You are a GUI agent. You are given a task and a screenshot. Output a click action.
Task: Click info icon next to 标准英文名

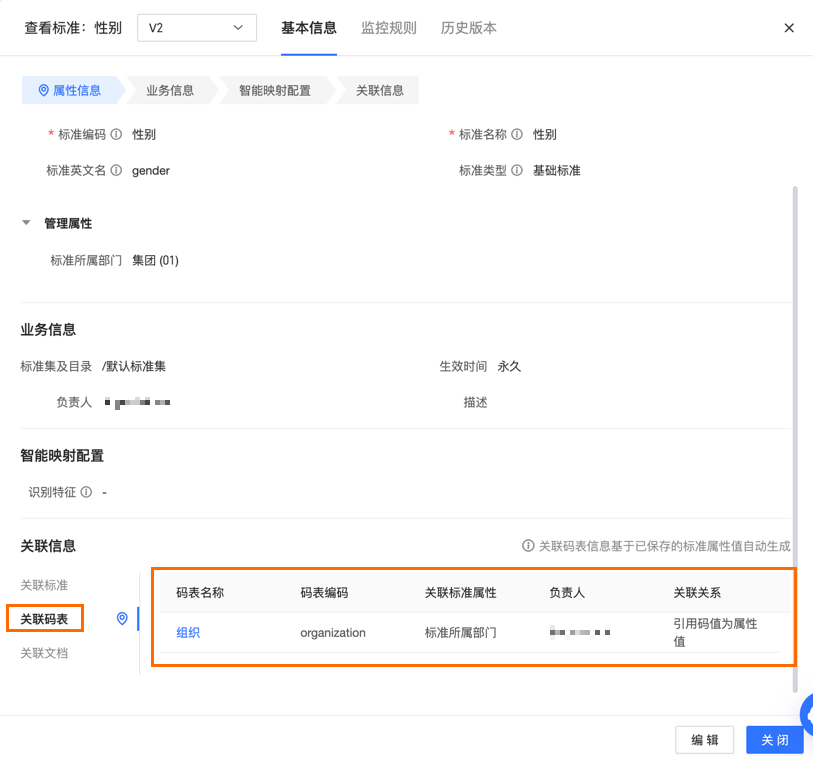(x=117, y=171)
